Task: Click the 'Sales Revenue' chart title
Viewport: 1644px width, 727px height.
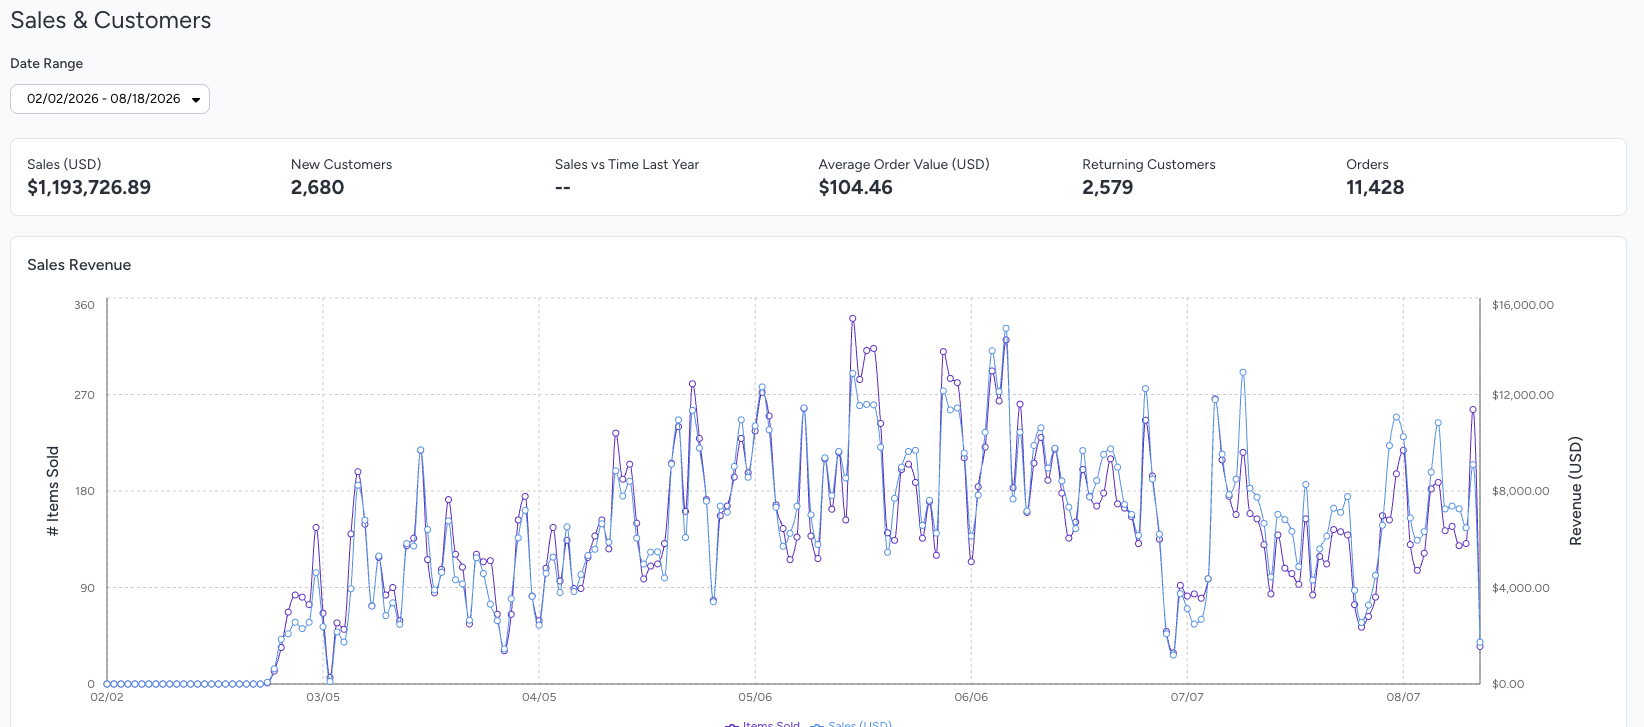Action: click(79, 265)
